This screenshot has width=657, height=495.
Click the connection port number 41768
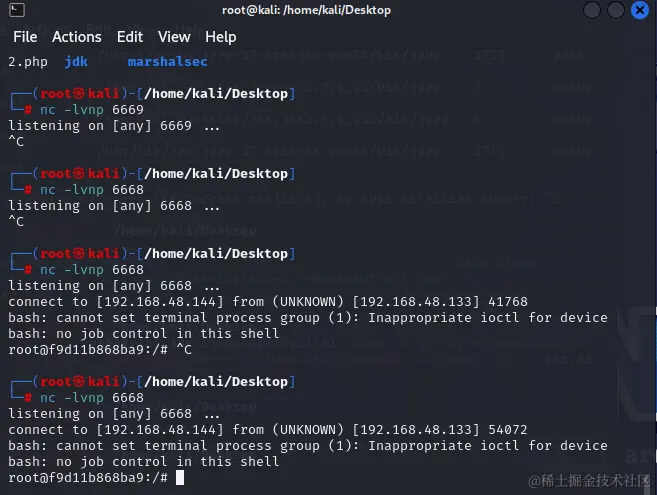(508, 302)
